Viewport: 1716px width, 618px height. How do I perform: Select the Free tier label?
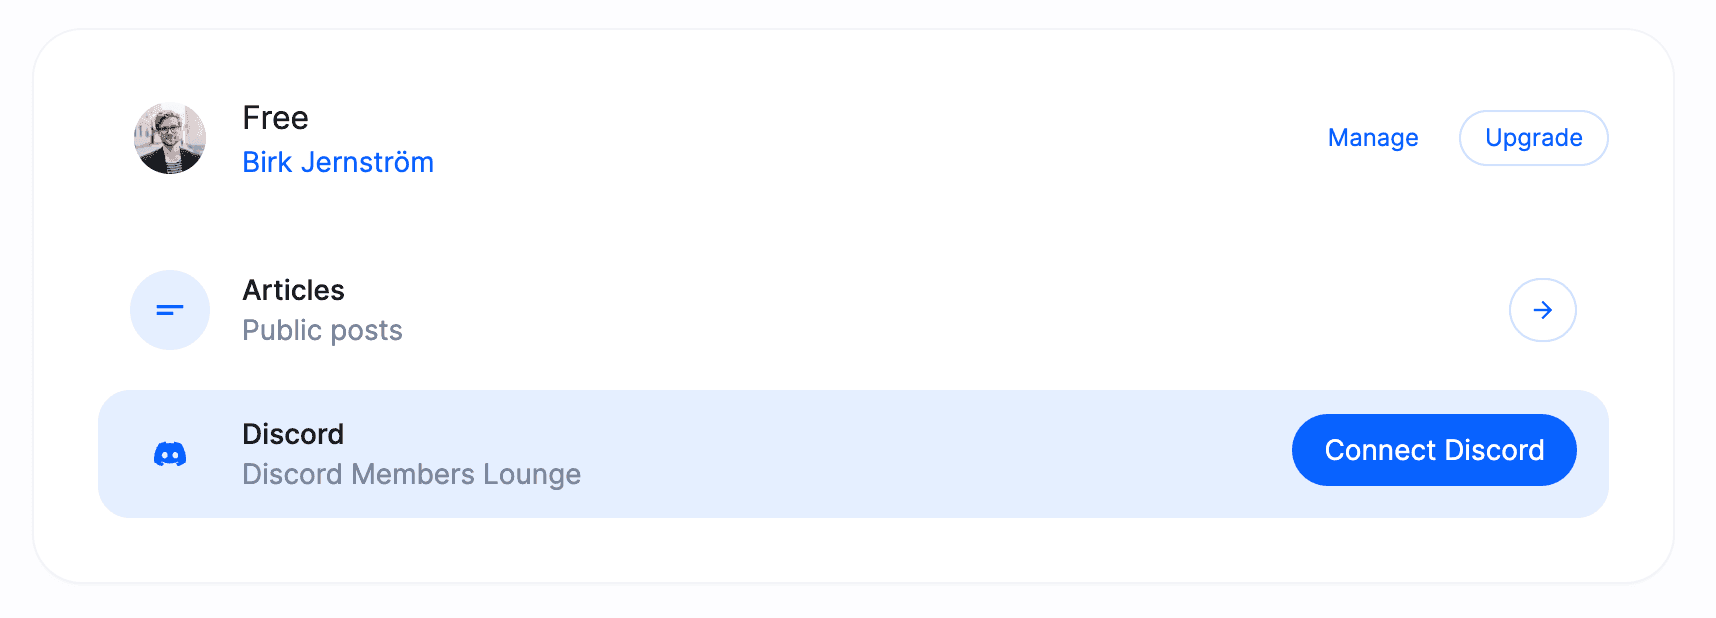click(276, 117)
